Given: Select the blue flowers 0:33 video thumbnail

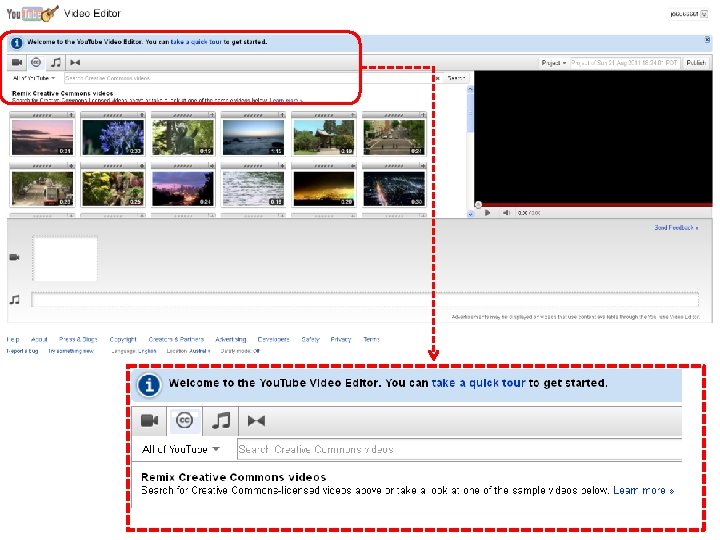Looking at the screenshot, I should click(113, 137).
